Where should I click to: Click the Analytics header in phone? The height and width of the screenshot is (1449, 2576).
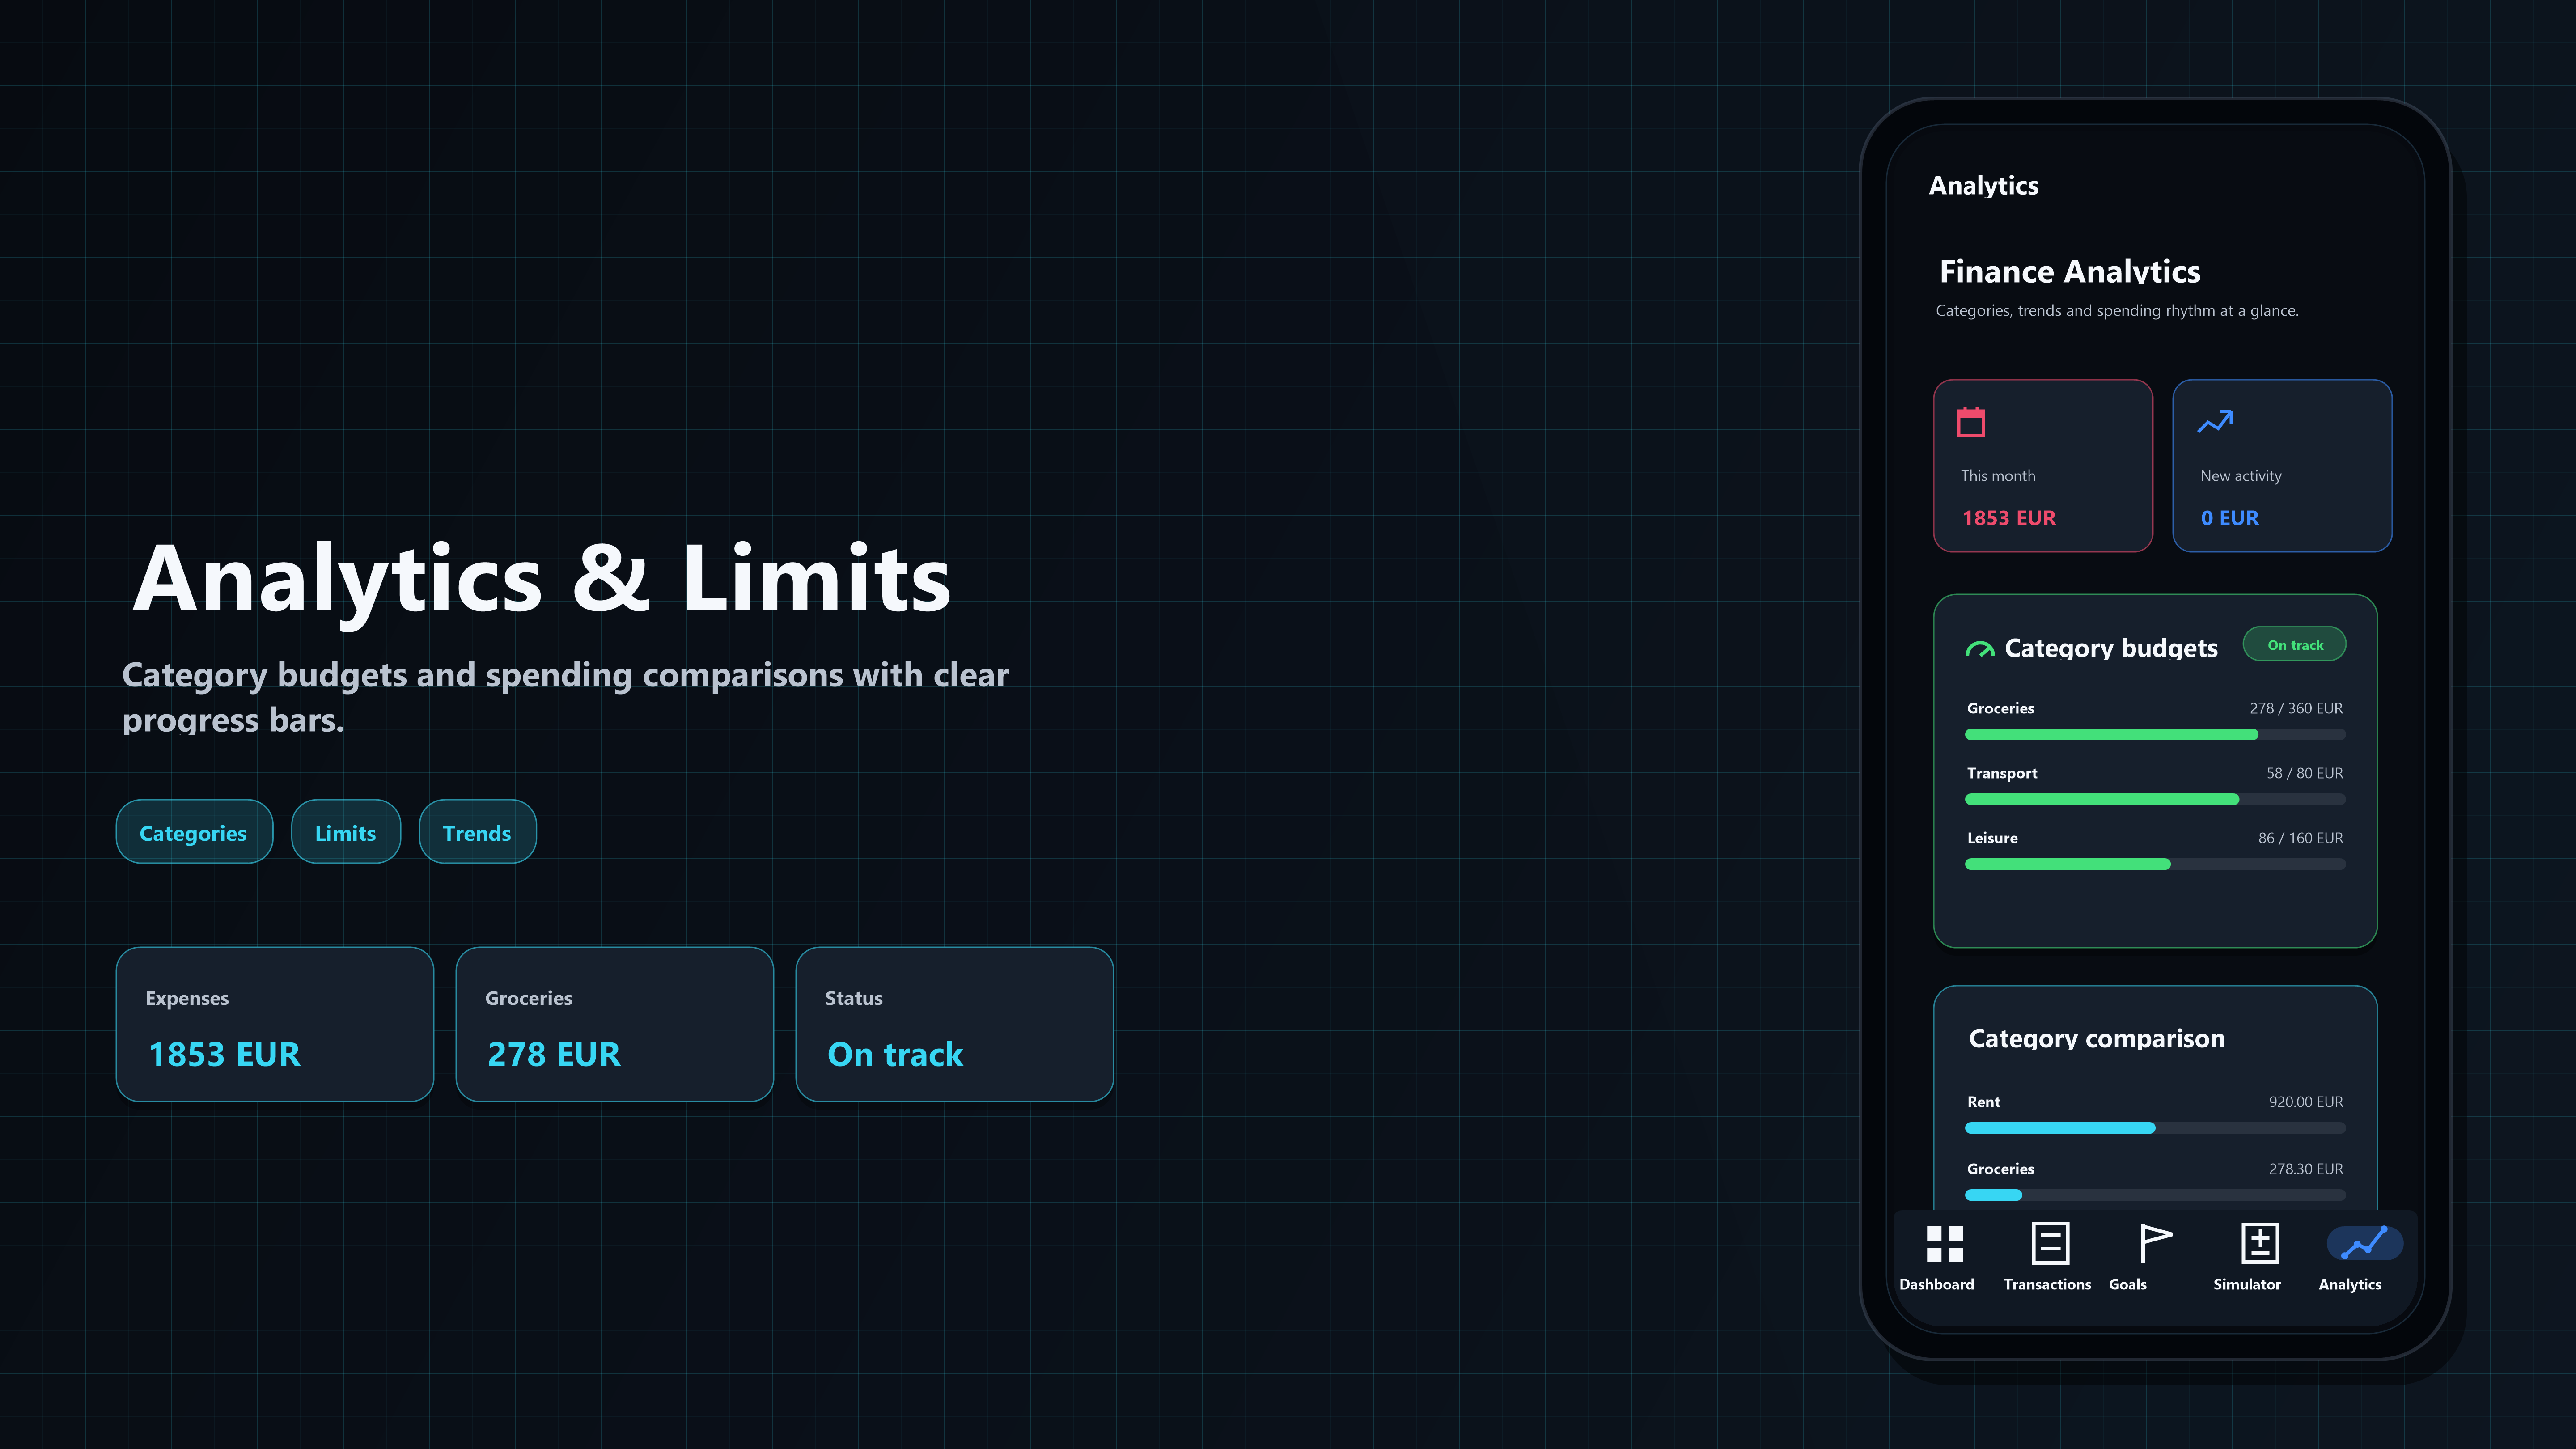(1983, 186)
